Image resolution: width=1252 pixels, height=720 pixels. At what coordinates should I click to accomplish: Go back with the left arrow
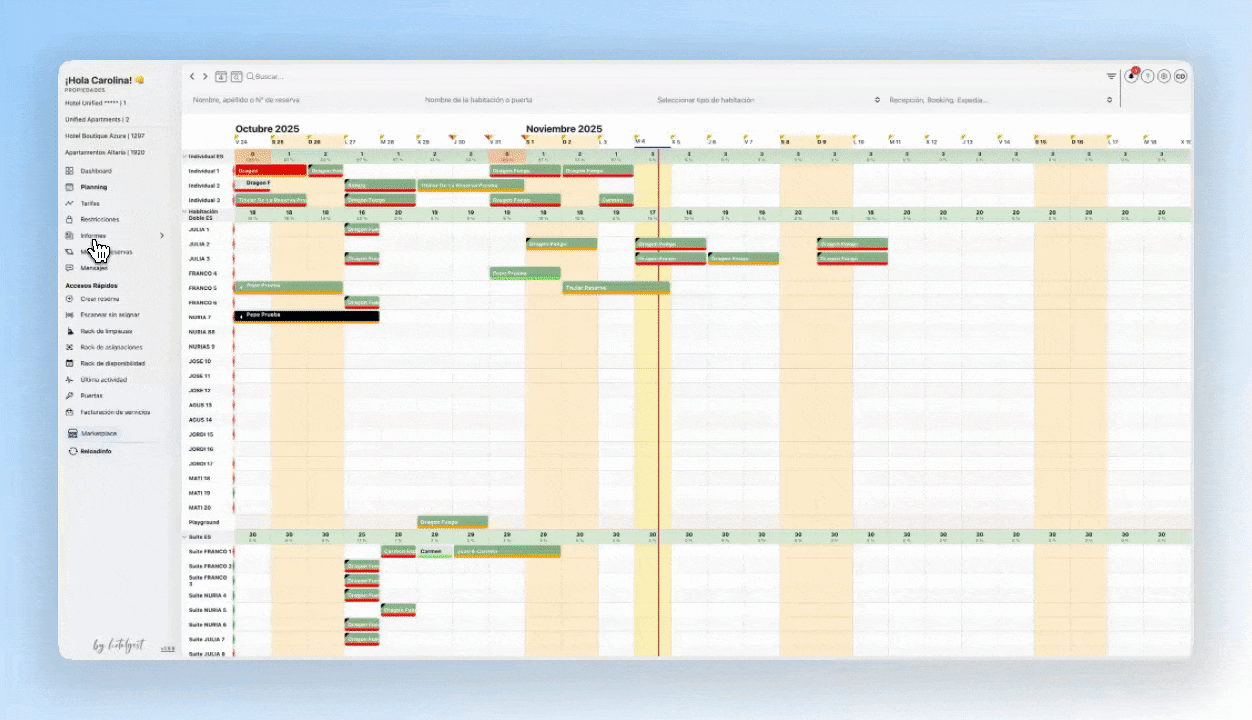193,76
